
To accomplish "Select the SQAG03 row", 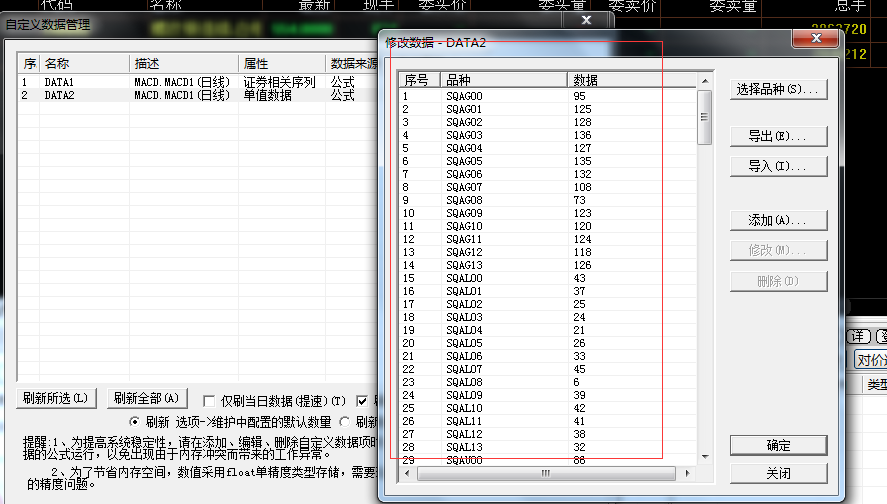I will tap(548, 135).
